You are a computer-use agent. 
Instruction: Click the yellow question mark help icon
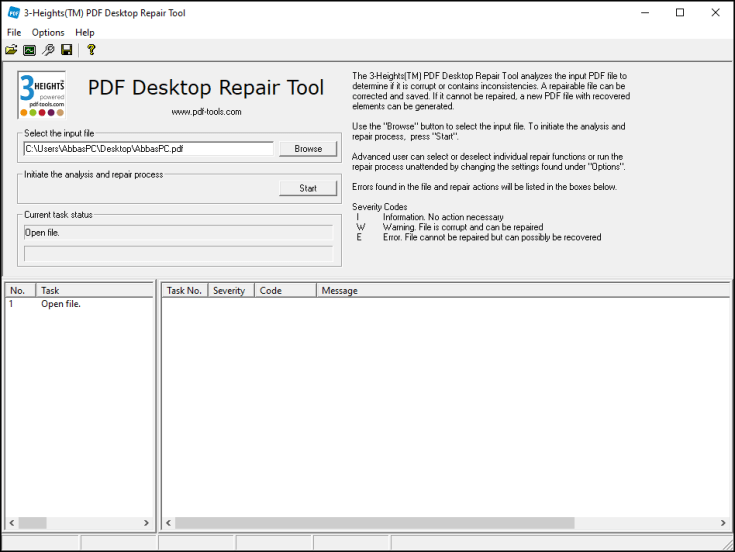coord(91,50)
